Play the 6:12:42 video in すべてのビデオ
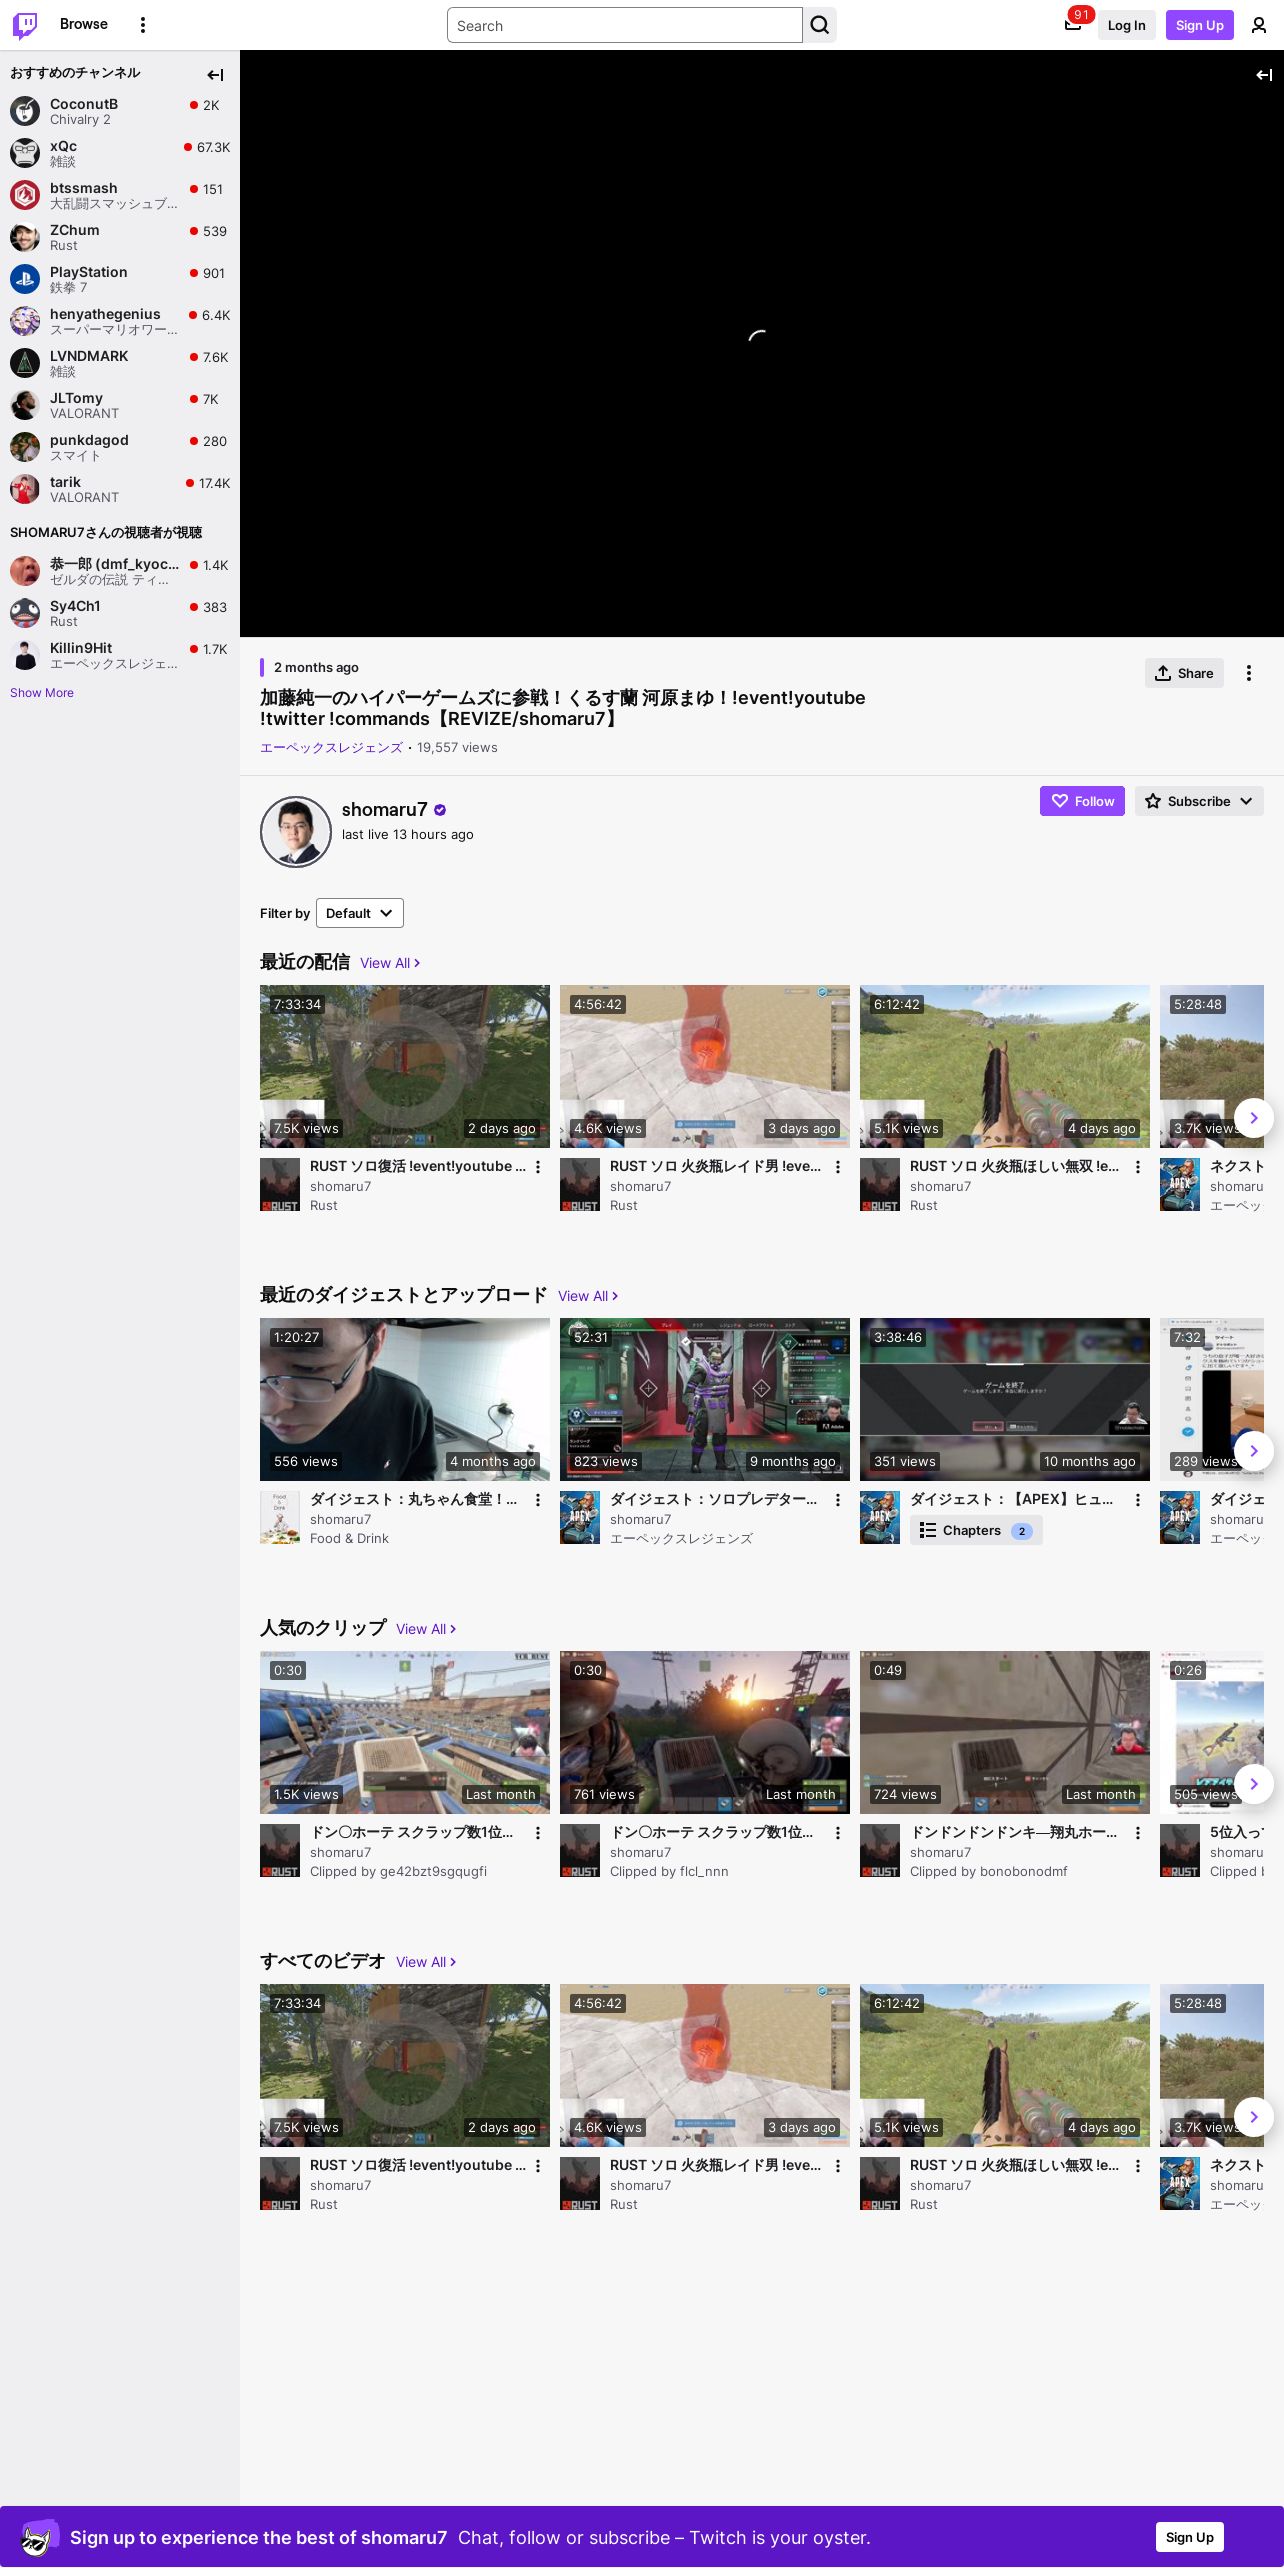 click(1005, 2065)
